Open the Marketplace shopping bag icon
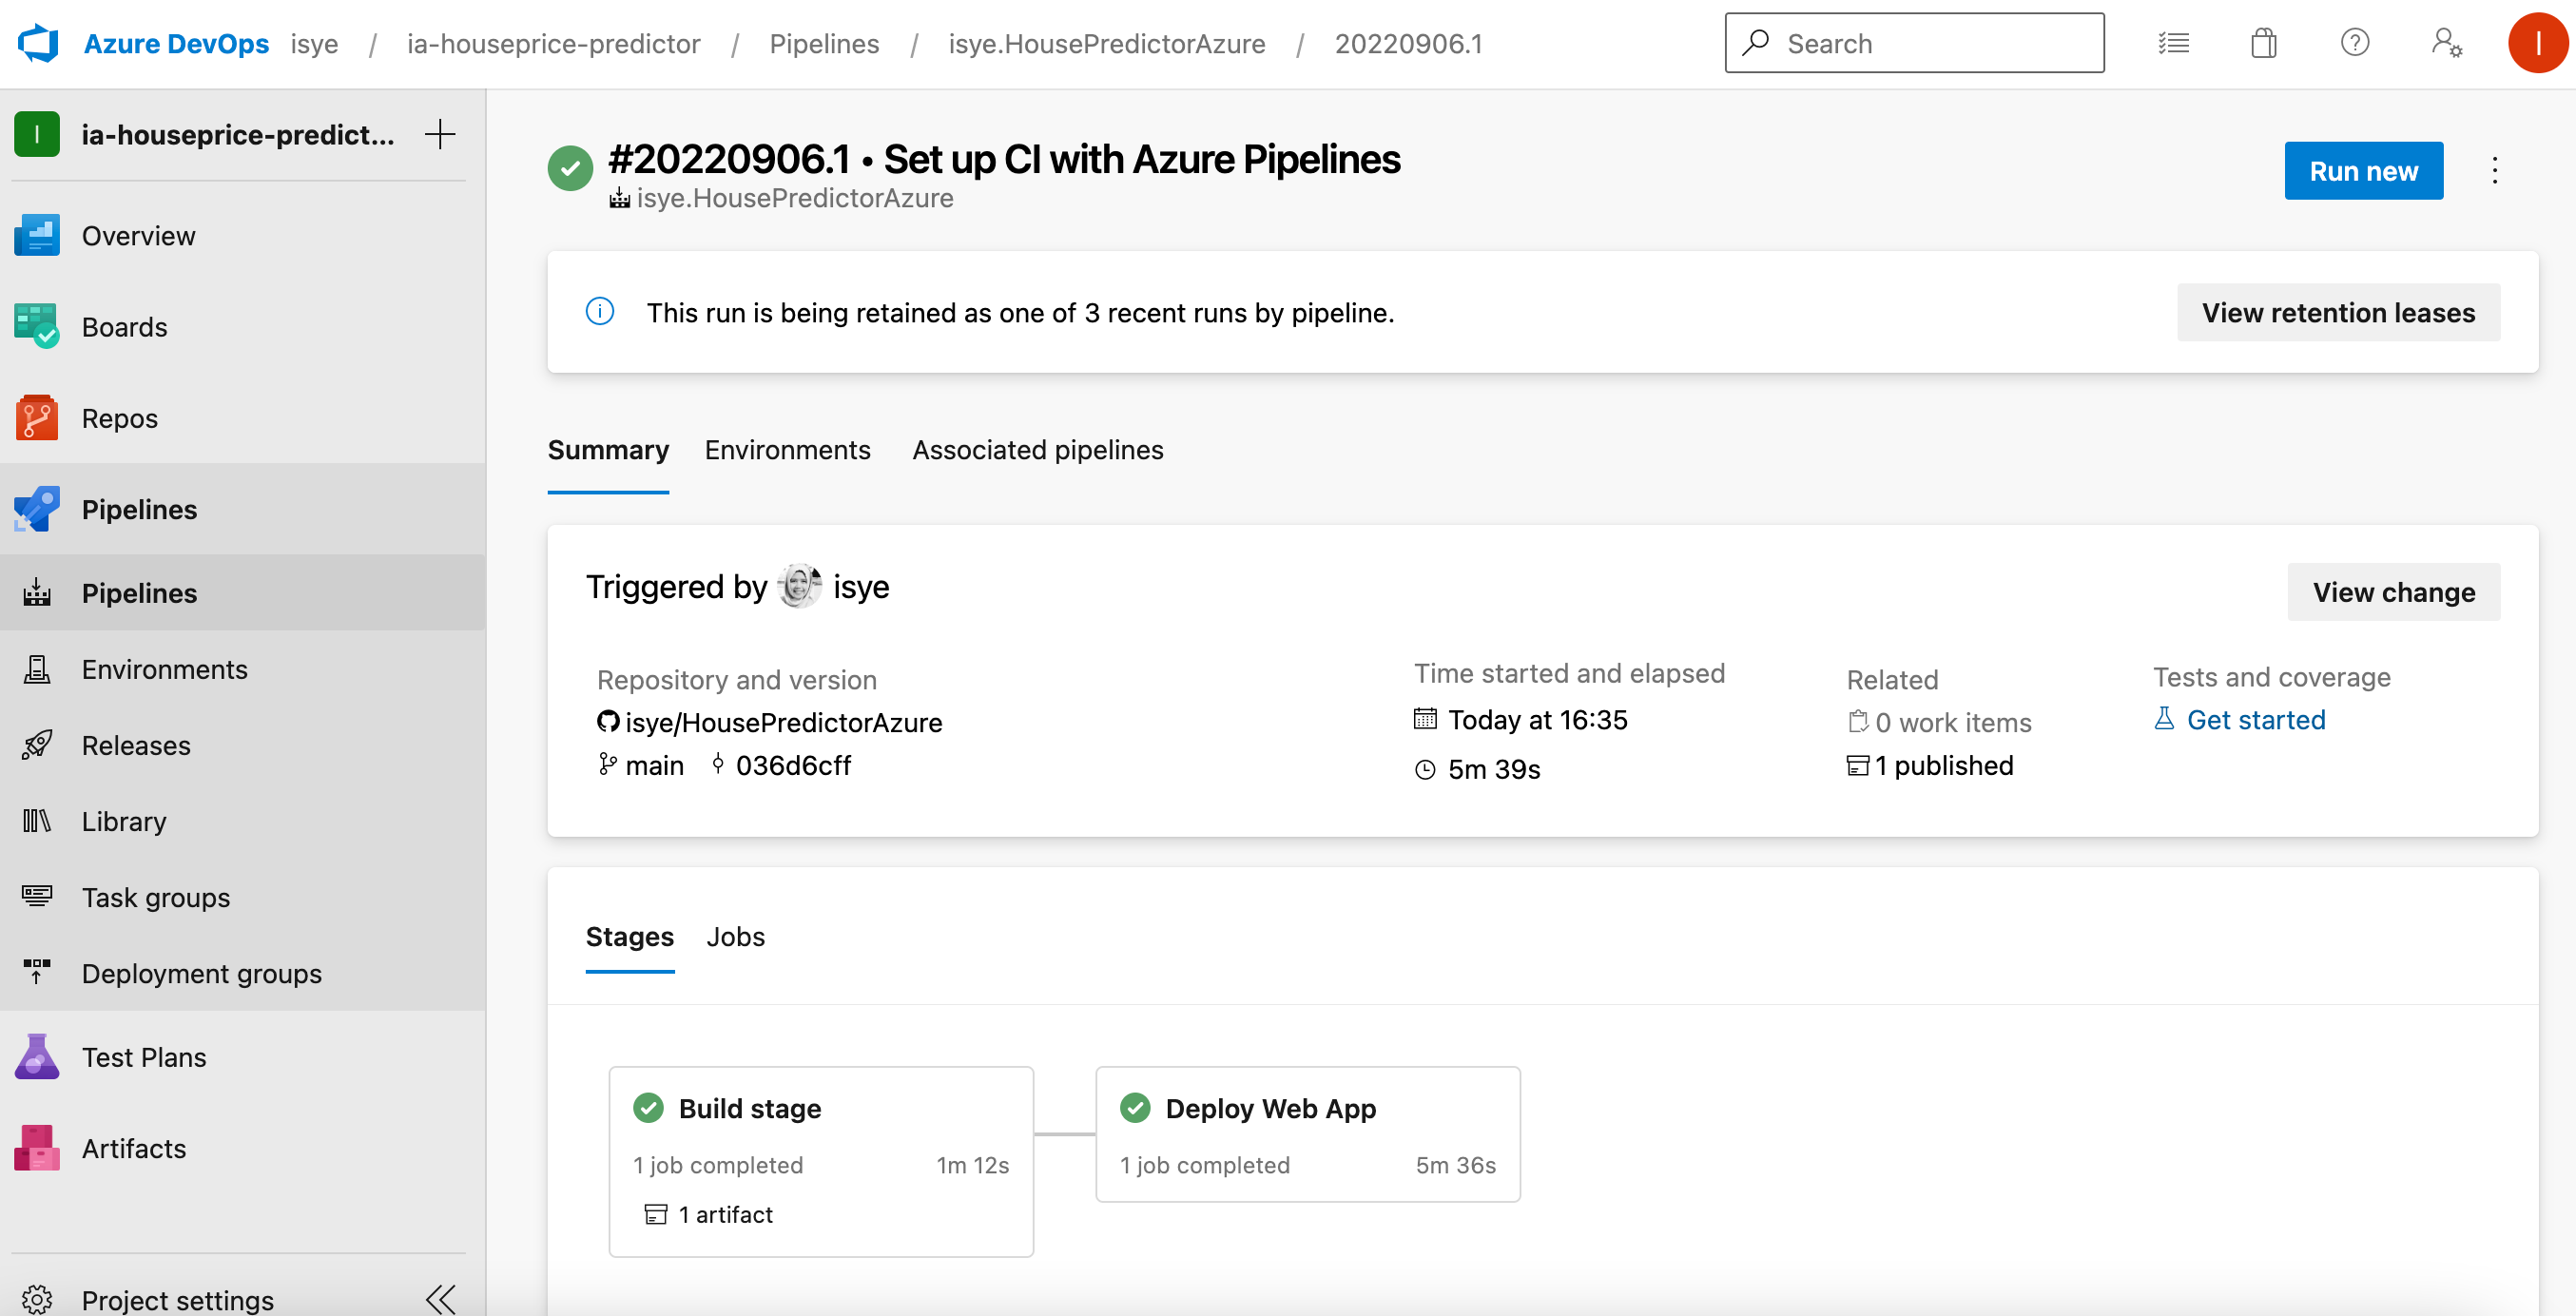2576x1316 pixels. click(2264, 42)
